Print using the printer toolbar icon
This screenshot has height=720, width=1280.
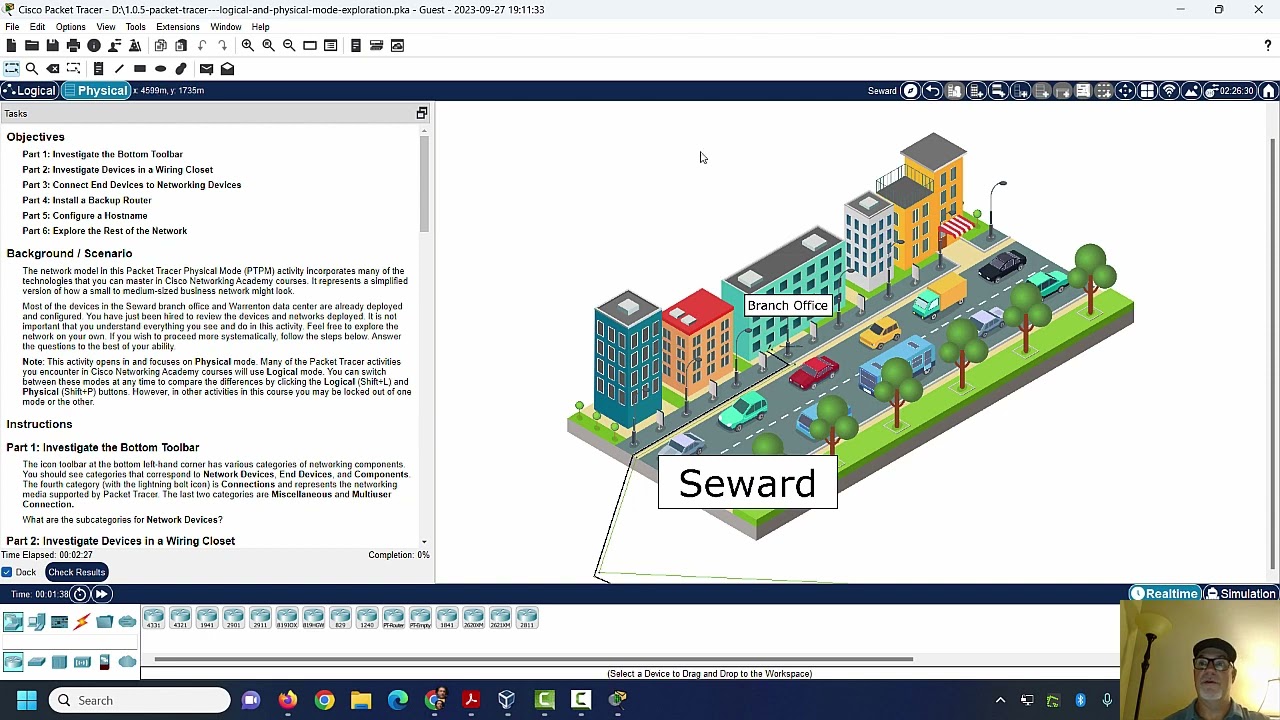(73, 46)
